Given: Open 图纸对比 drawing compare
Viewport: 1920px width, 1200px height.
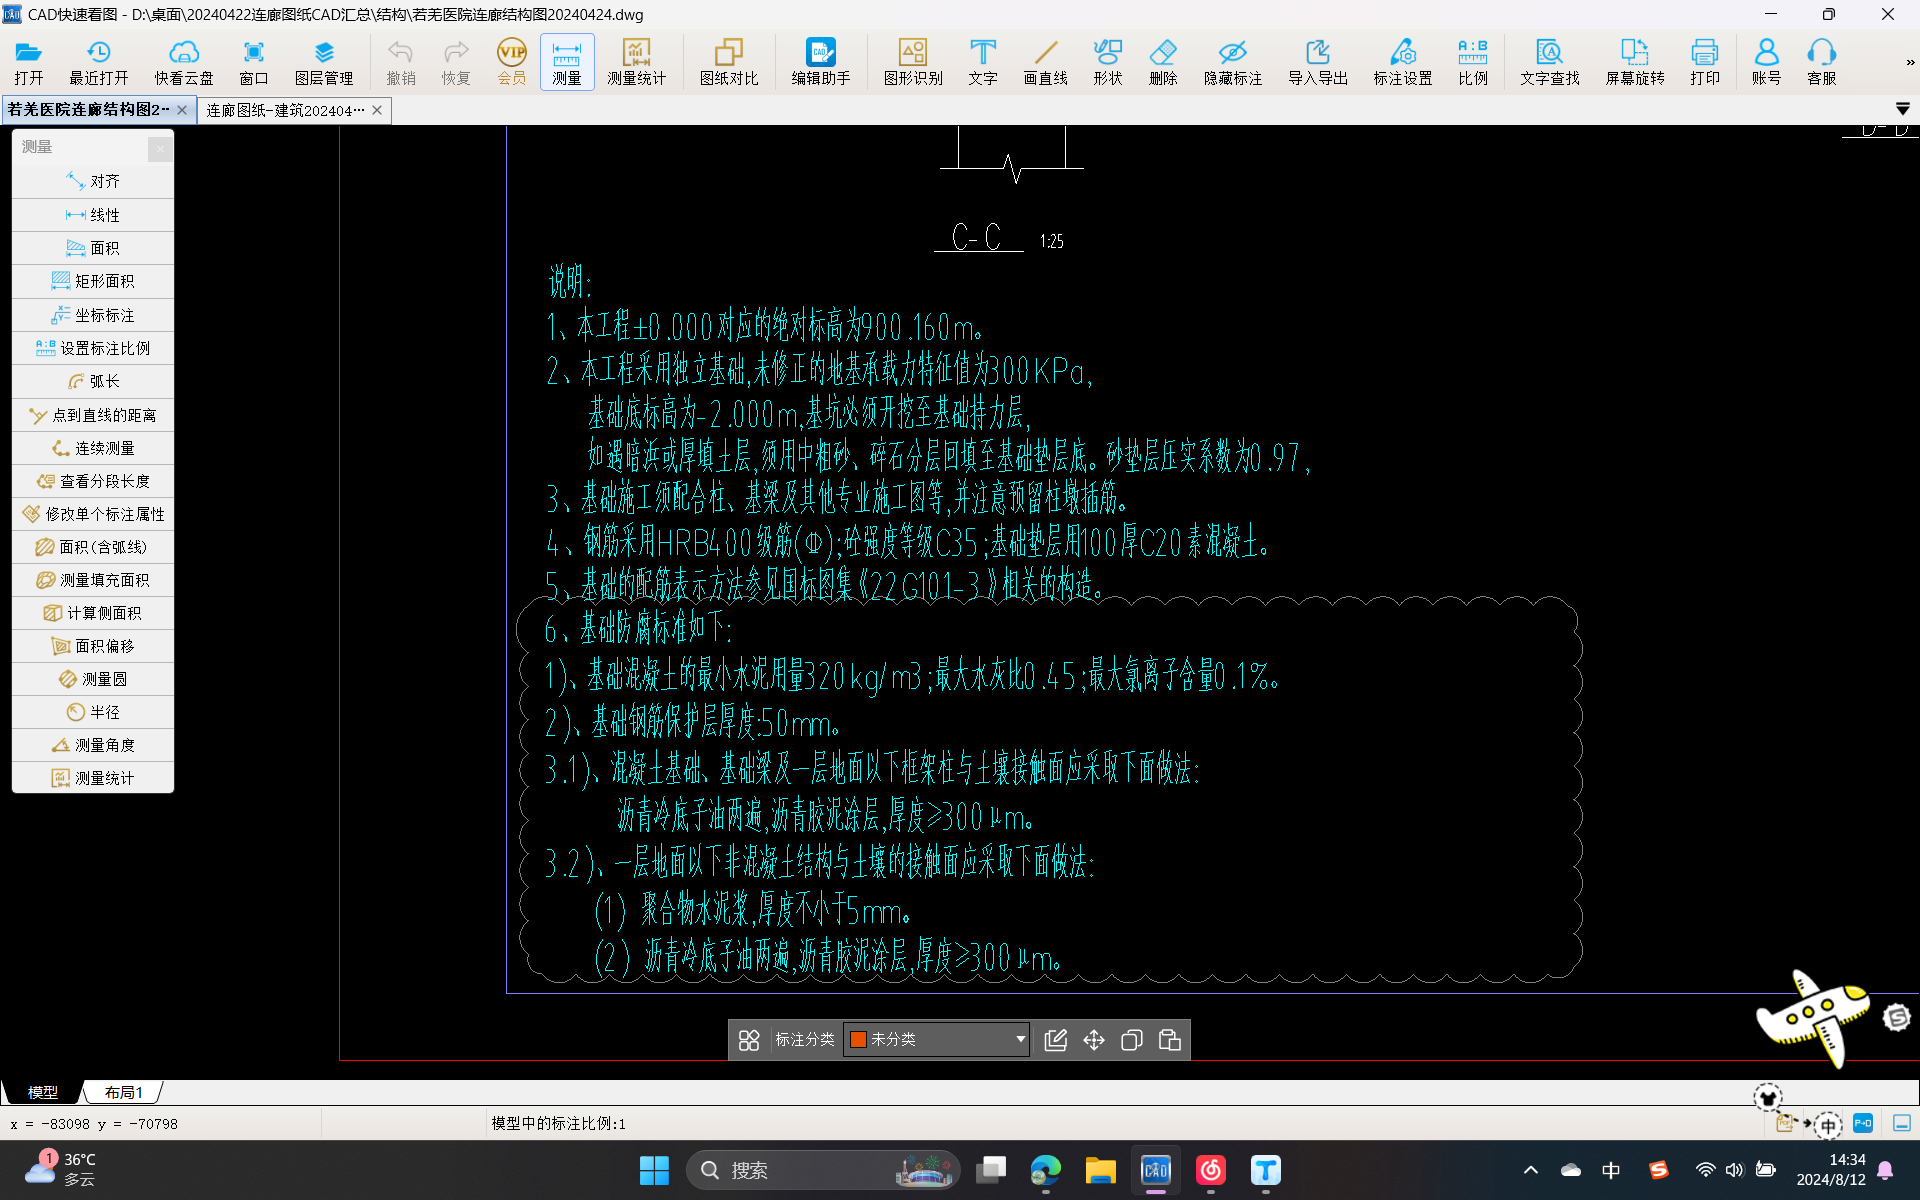Looking at the screenshot, I should pyautogui.click(x=729, y=62).
